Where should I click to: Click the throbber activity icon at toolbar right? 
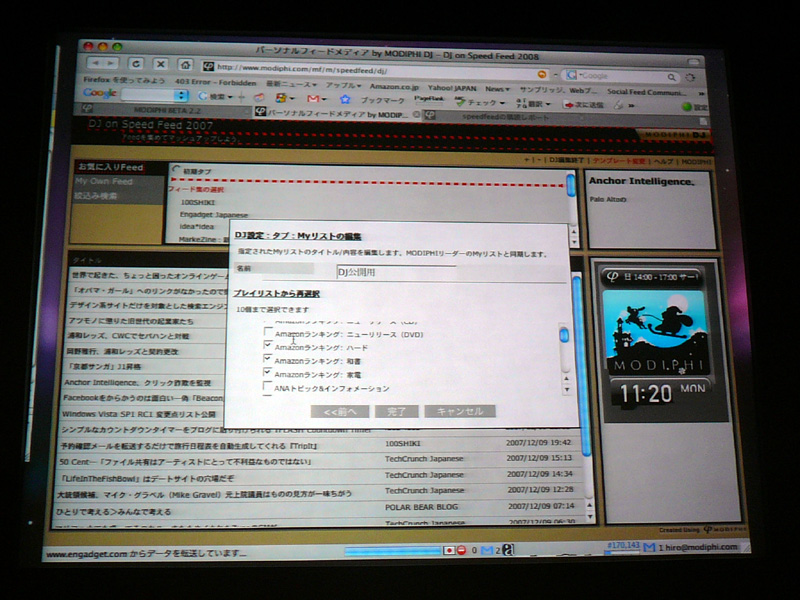690,78
